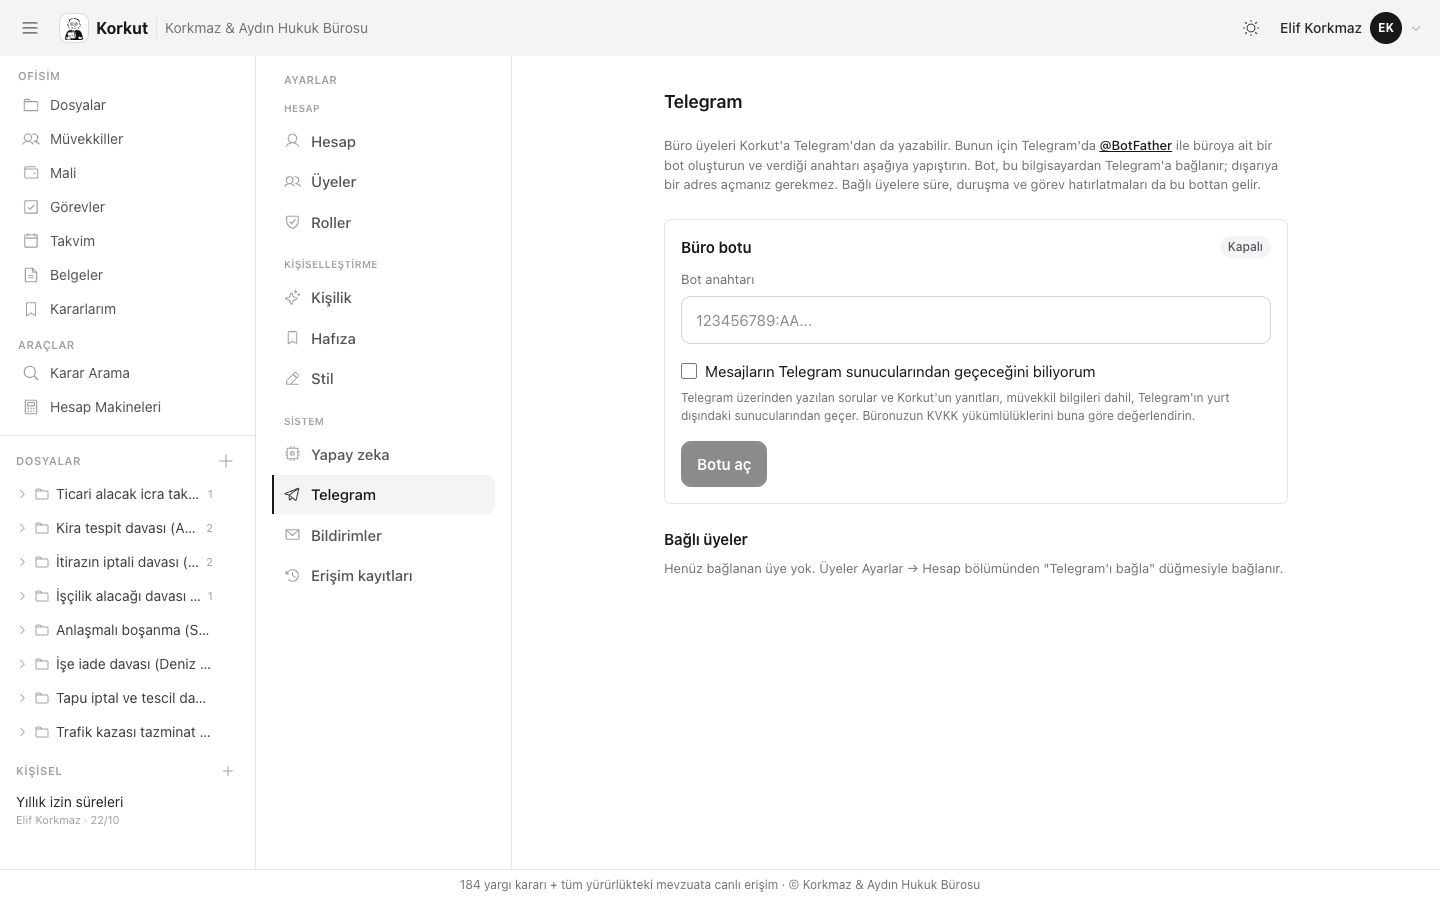Click the Kapalı status badge

pos(1245,247)
